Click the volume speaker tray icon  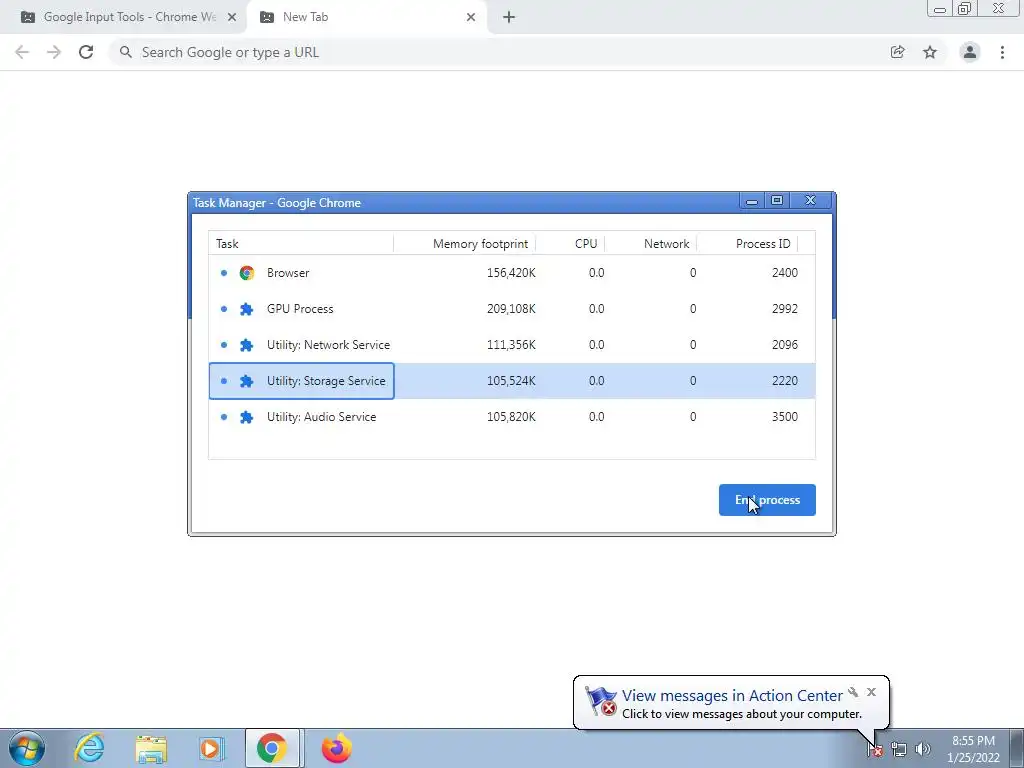[x=922, y=750]
